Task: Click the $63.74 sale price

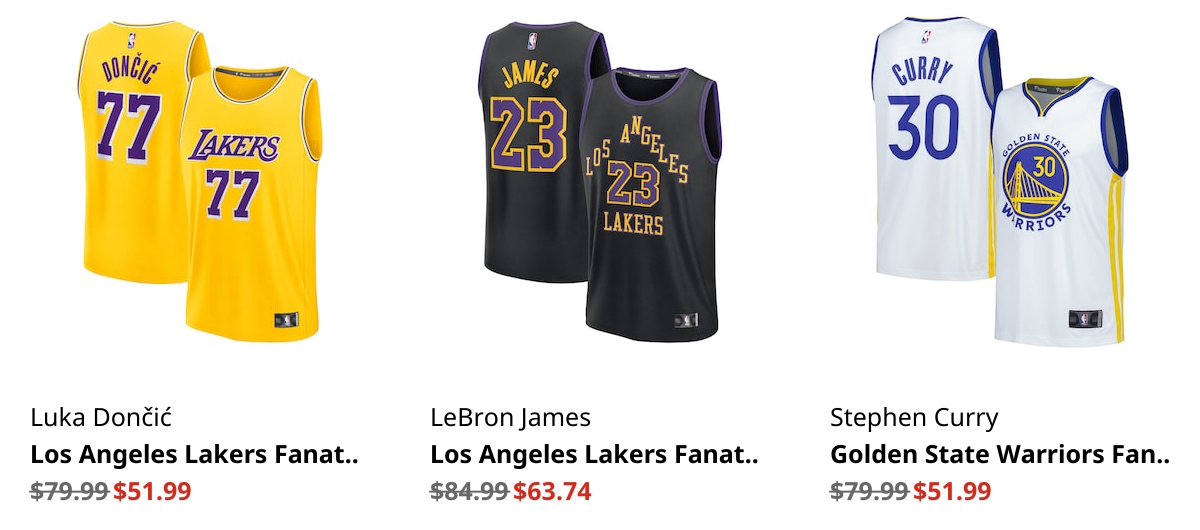Action: pyautogui.click(x=552, y=491)
